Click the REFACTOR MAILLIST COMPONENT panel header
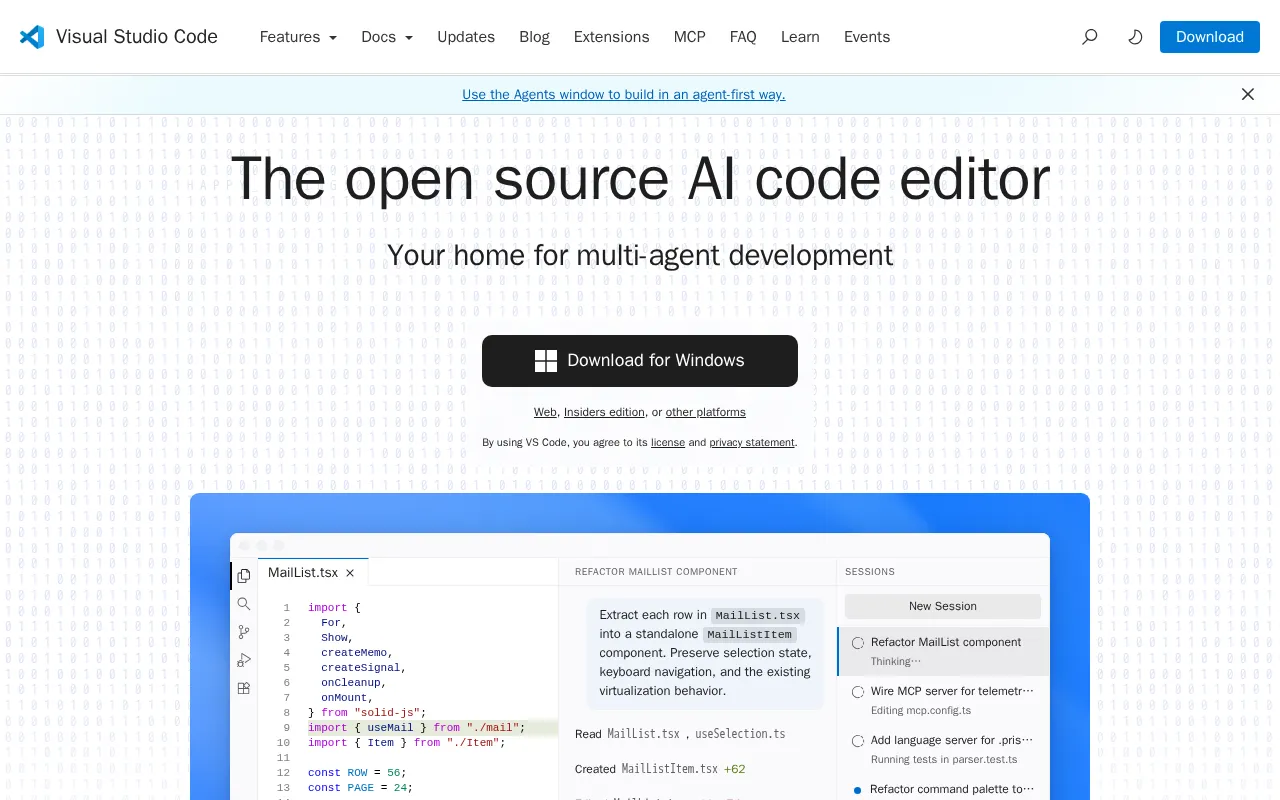The width and height of the screenshot is (1280, 800). [x=656, y=572]
